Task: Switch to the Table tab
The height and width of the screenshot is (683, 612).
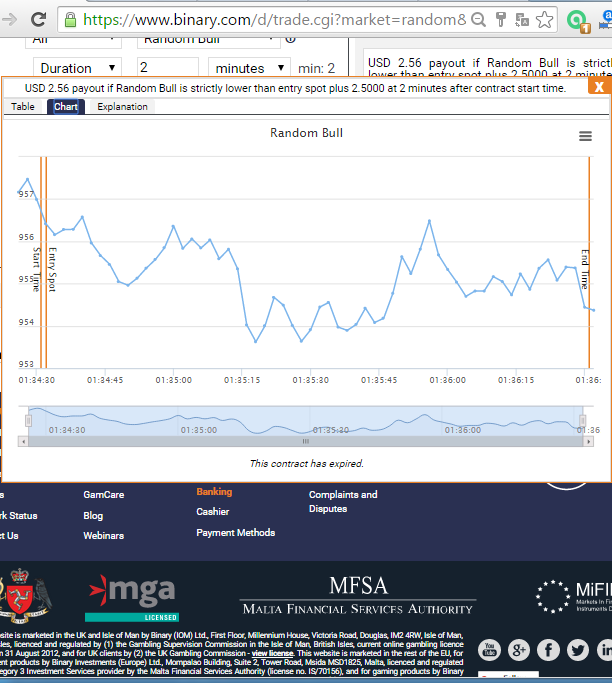Action: (23, 107)
